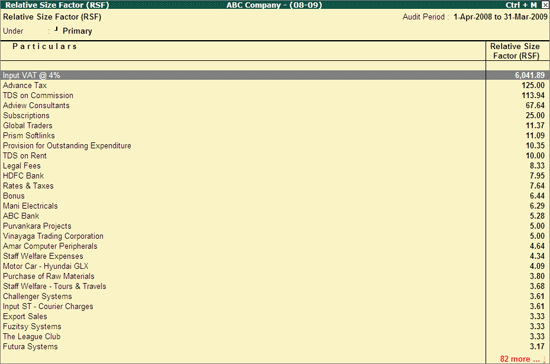Click the Ctrl + M label in title bar
Viewport: 550px width, 364px height.
pyautogui.click(x=521, y=5)
